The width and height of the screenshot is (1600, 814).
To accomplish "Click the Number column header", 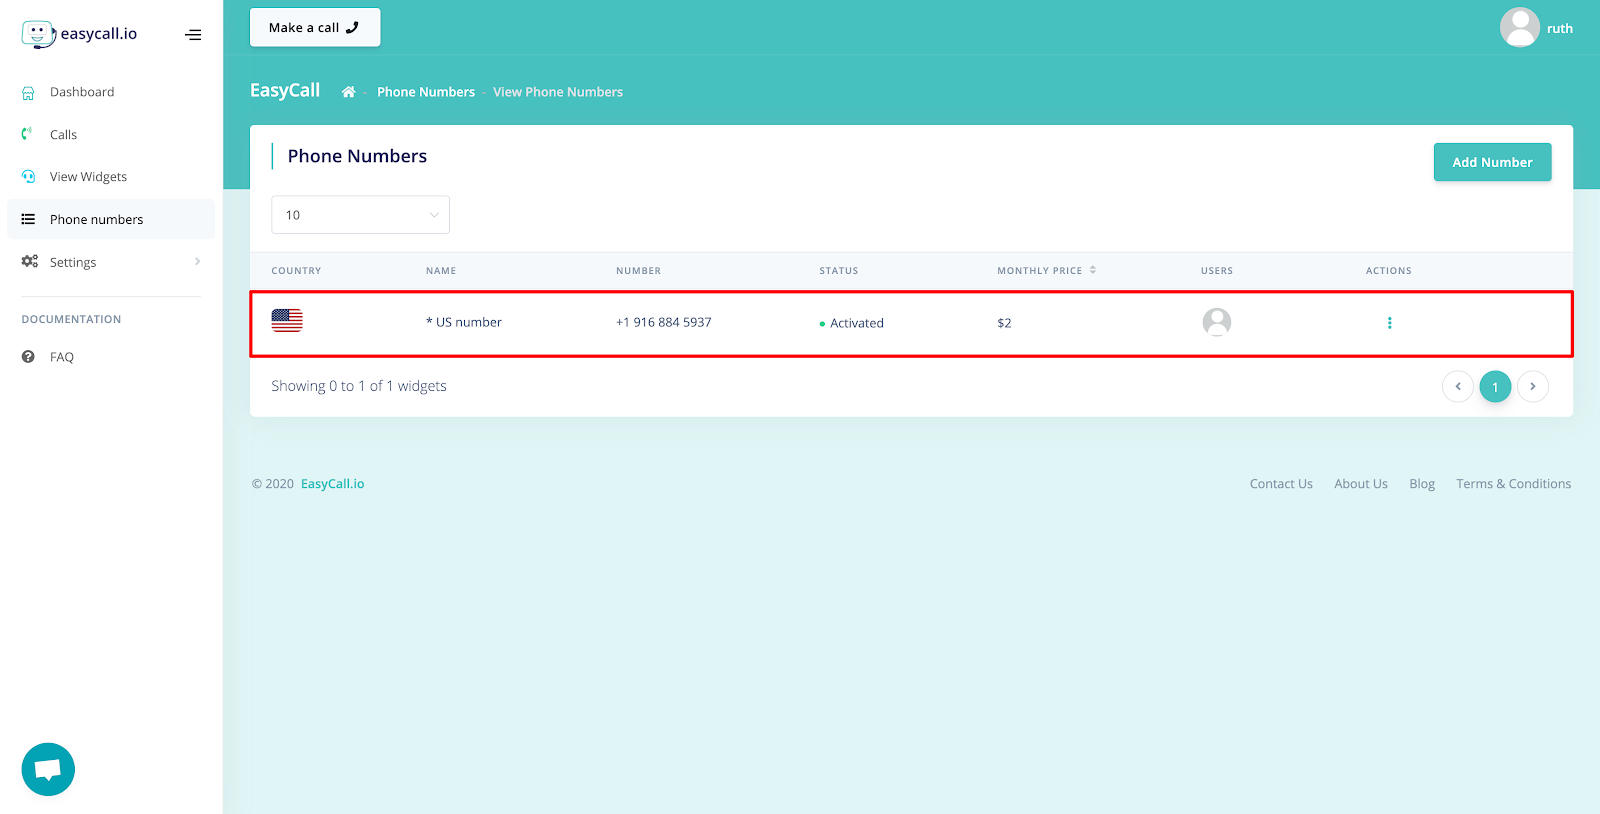I will pos(638,271).
